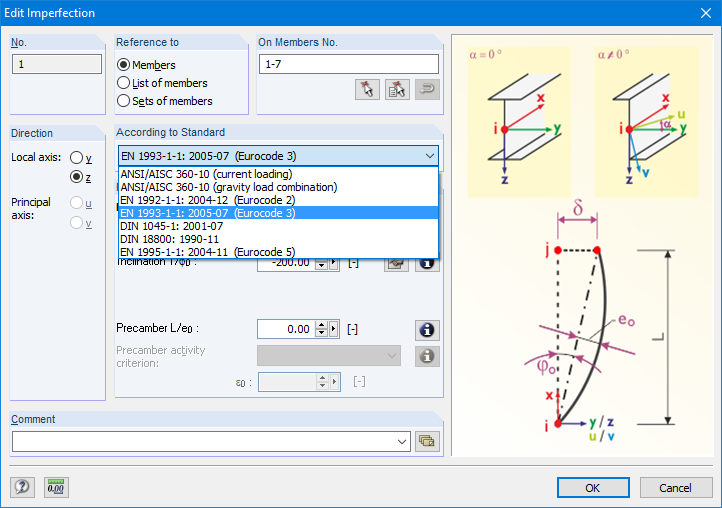Expand the Inclination value side arrow
The width and height of the screenshot is (722, 508).
[x=334, y=264]
